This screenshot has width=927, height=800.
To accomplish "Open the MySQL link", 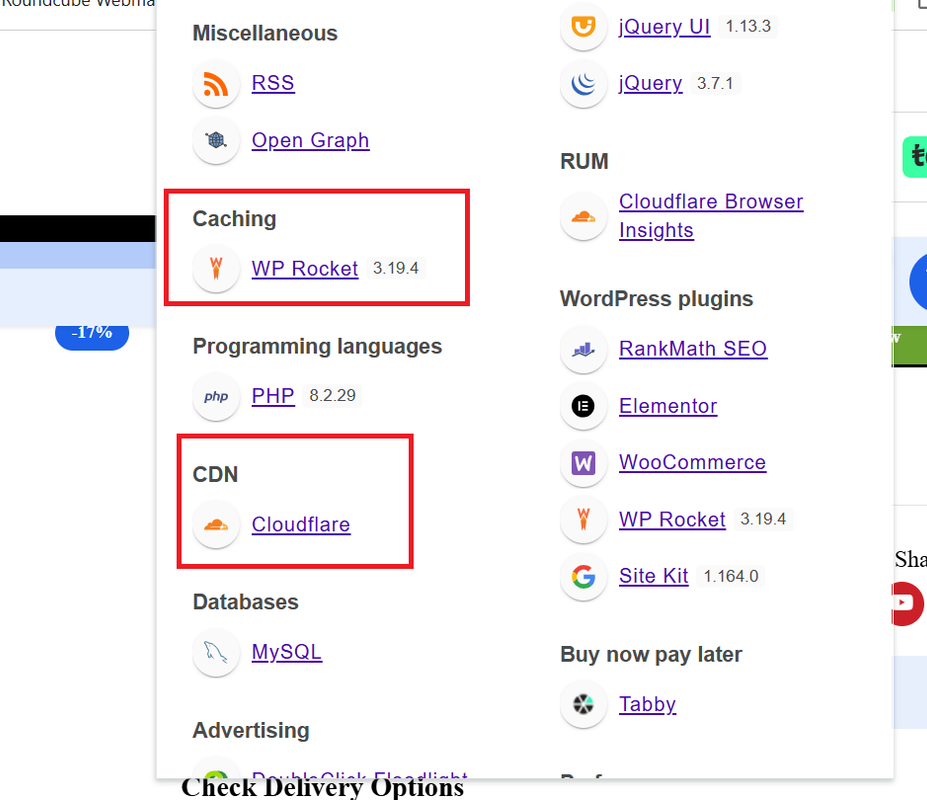I will [x=287, y=652].
